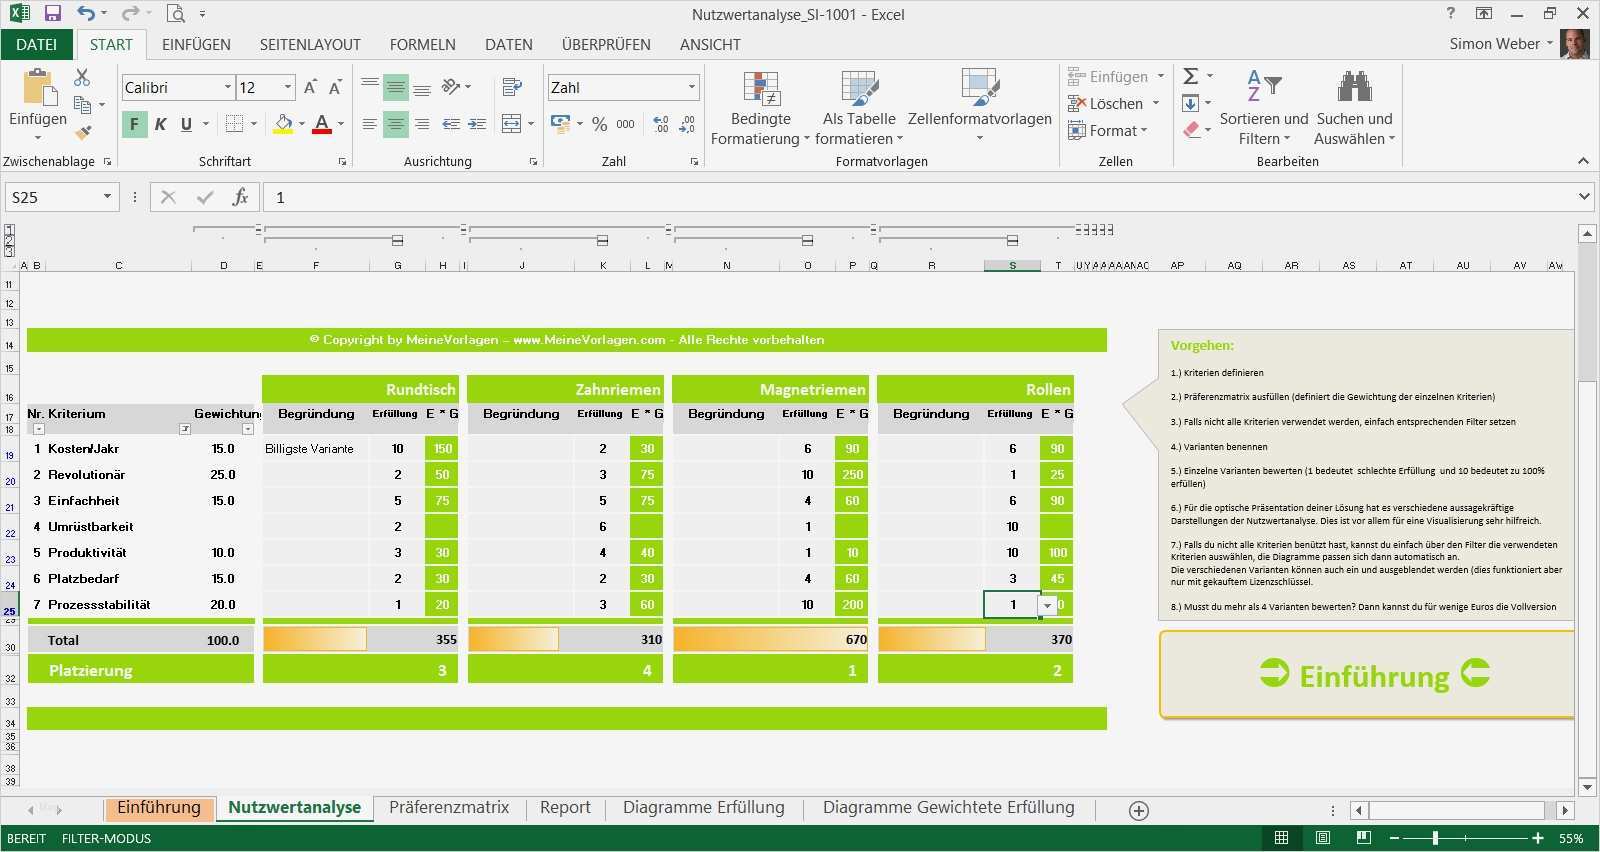Add a new sheet with plus icon
Viewport: 1600px width, 852px height.
tap(1138, 811)
